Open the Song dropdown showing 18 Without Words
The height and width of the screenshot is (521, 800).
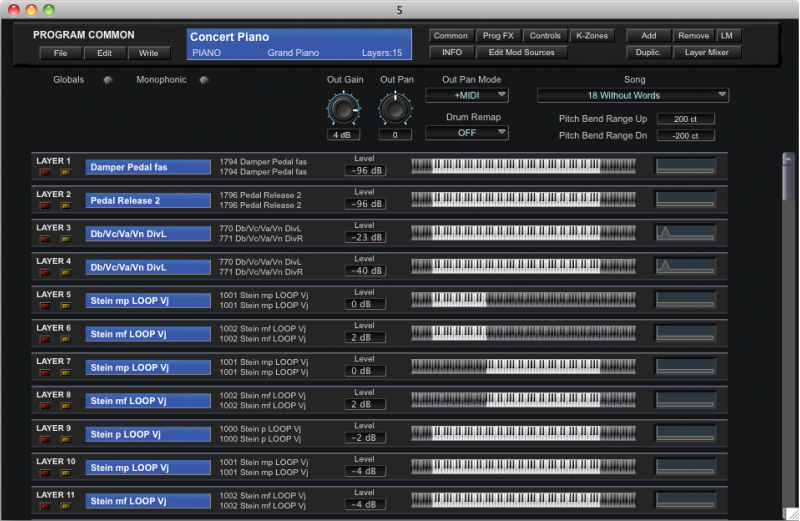coord(632,96)
